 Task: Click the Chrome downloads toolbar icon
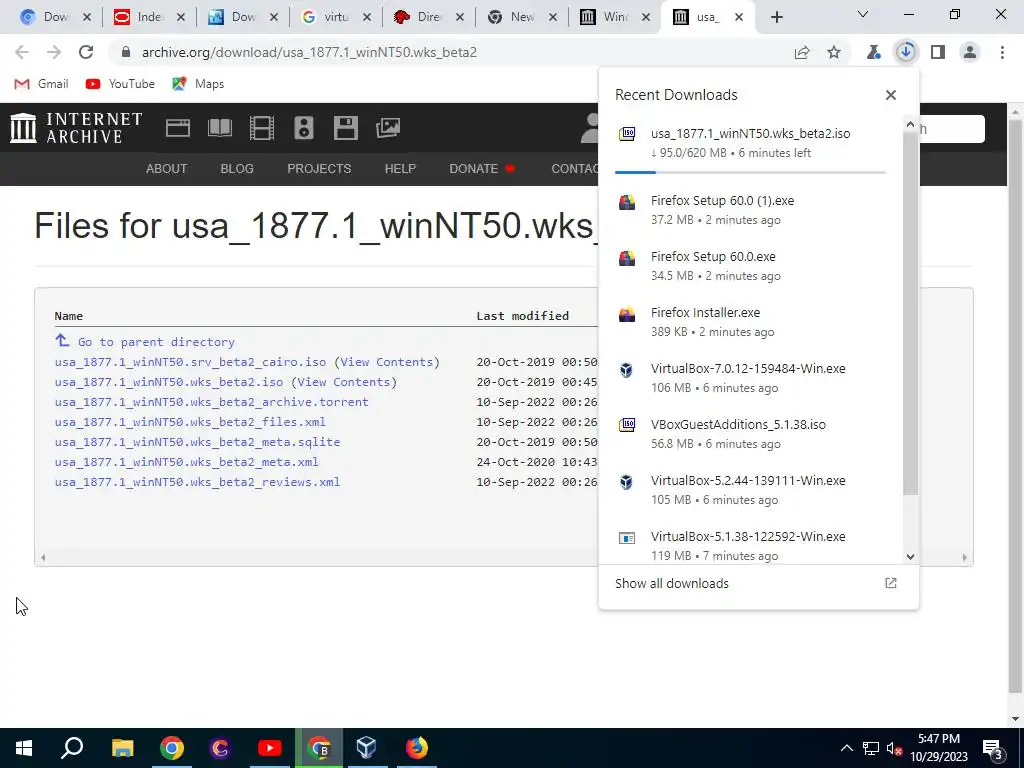coord(906,52)
